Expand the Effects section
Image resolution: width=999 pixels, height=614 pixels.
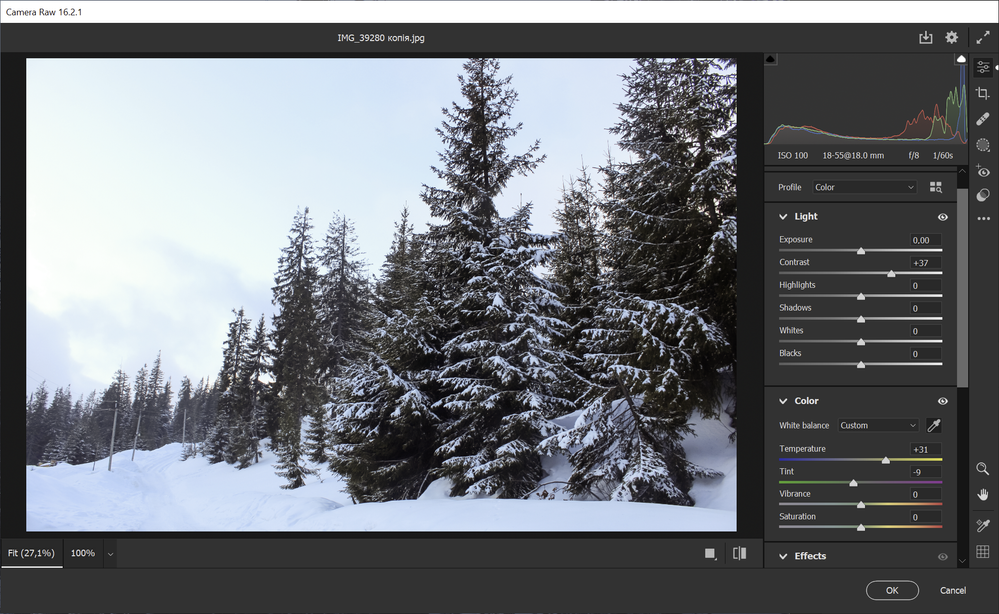point(783,557)
